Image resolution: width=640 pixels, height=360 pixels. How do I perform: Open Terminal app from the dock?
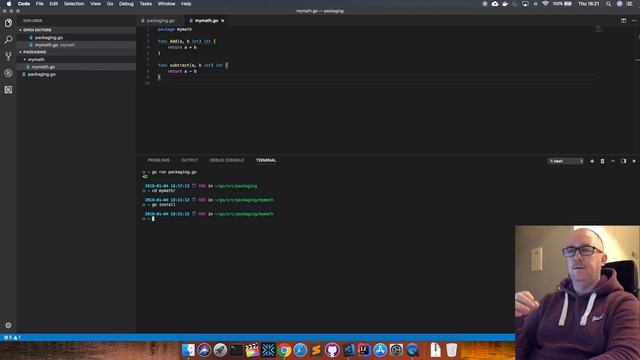coord(236,350)
